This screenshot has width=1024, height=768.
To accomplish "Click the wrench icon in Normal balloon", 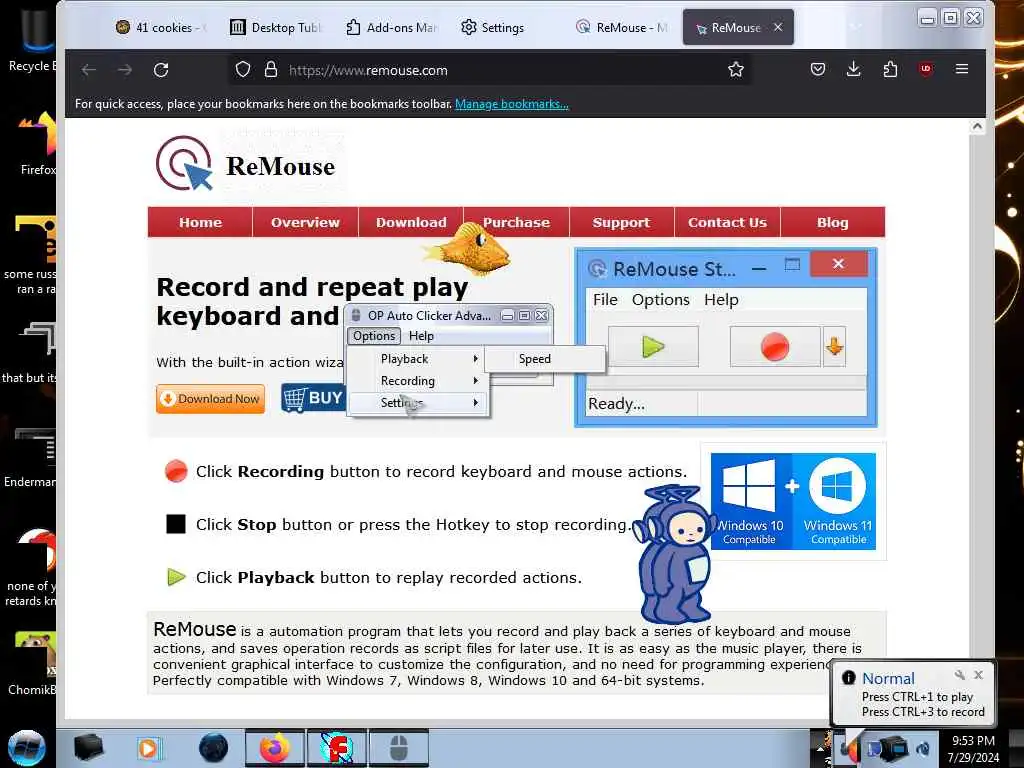I will point(959,675).
